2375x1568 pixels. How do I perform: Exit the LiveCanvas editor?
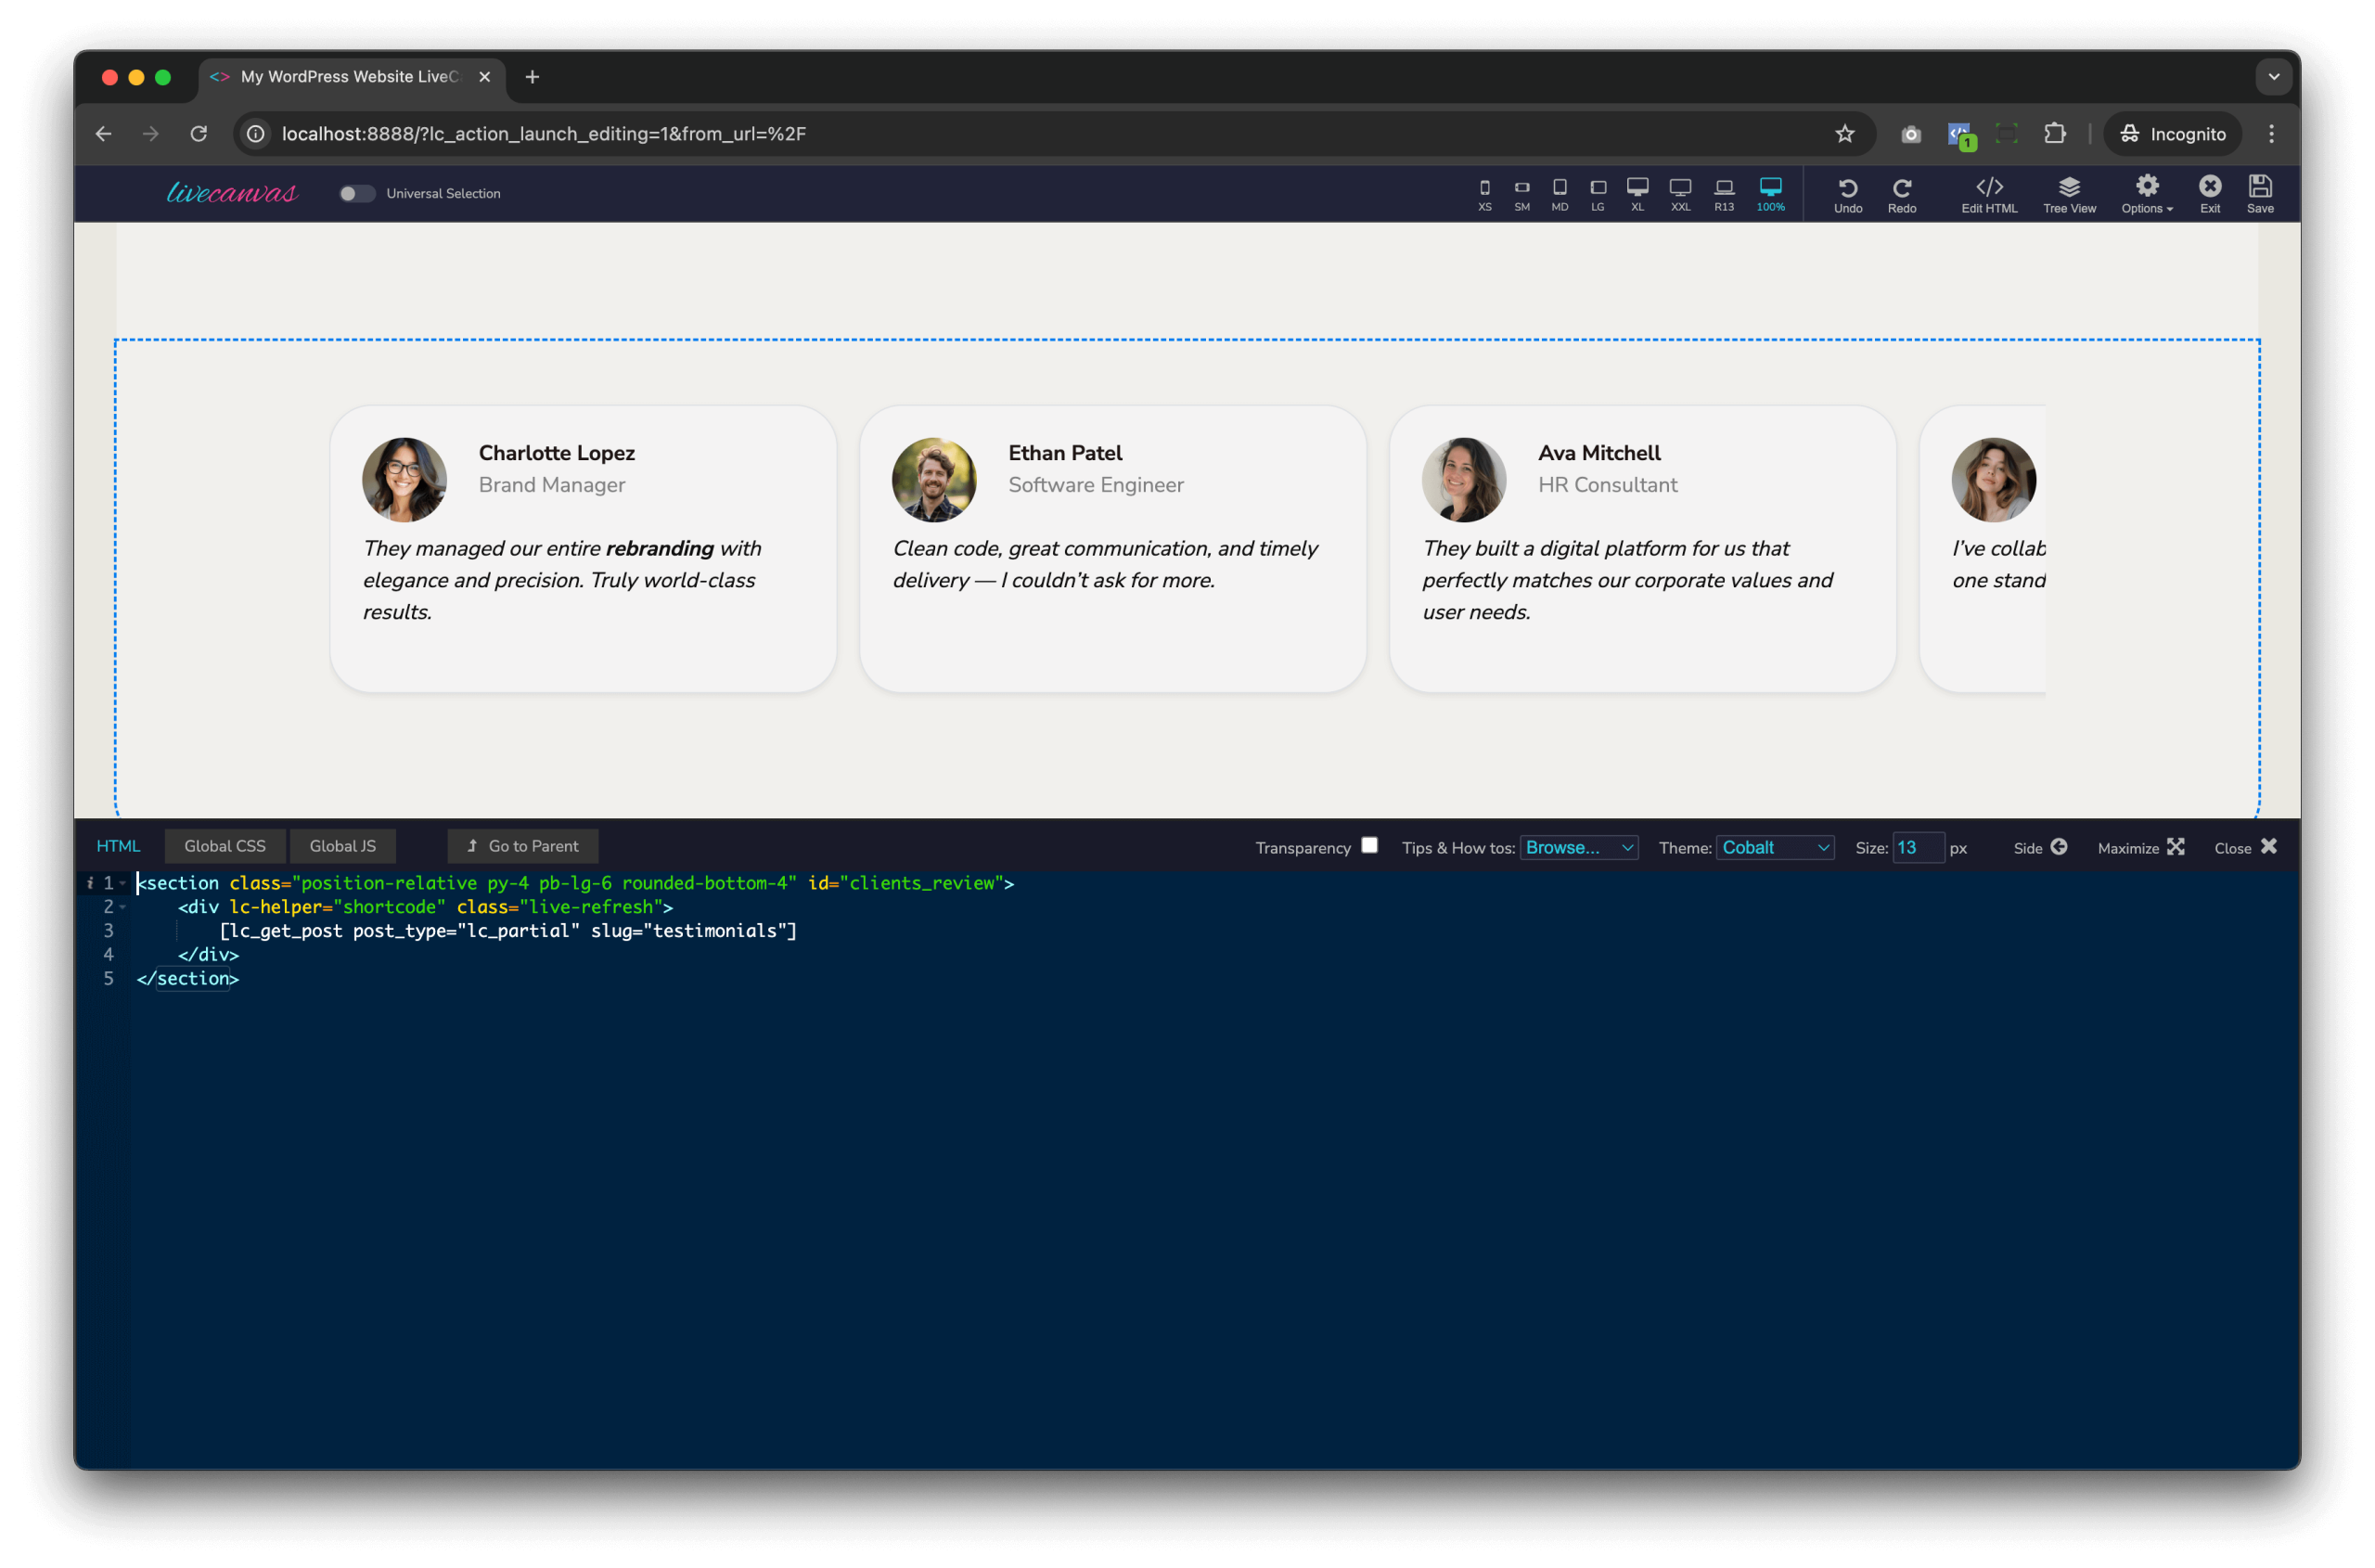point(2209,193)
